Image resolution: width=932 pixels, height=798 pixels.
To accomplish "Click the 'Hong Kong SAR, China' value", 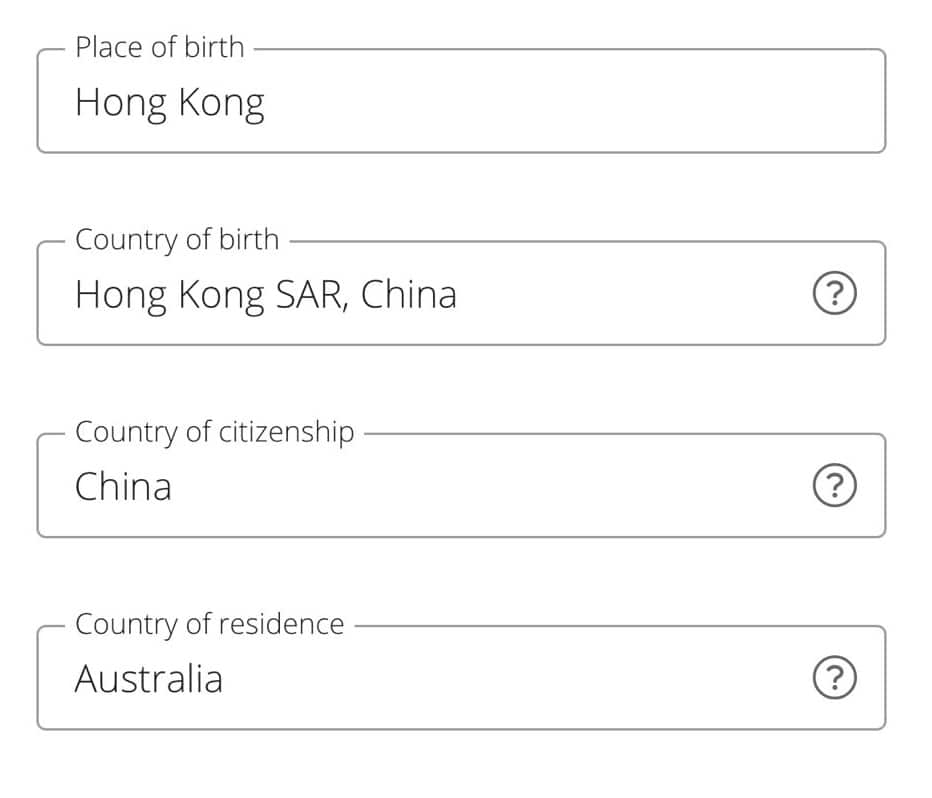I will click(265, 295).
